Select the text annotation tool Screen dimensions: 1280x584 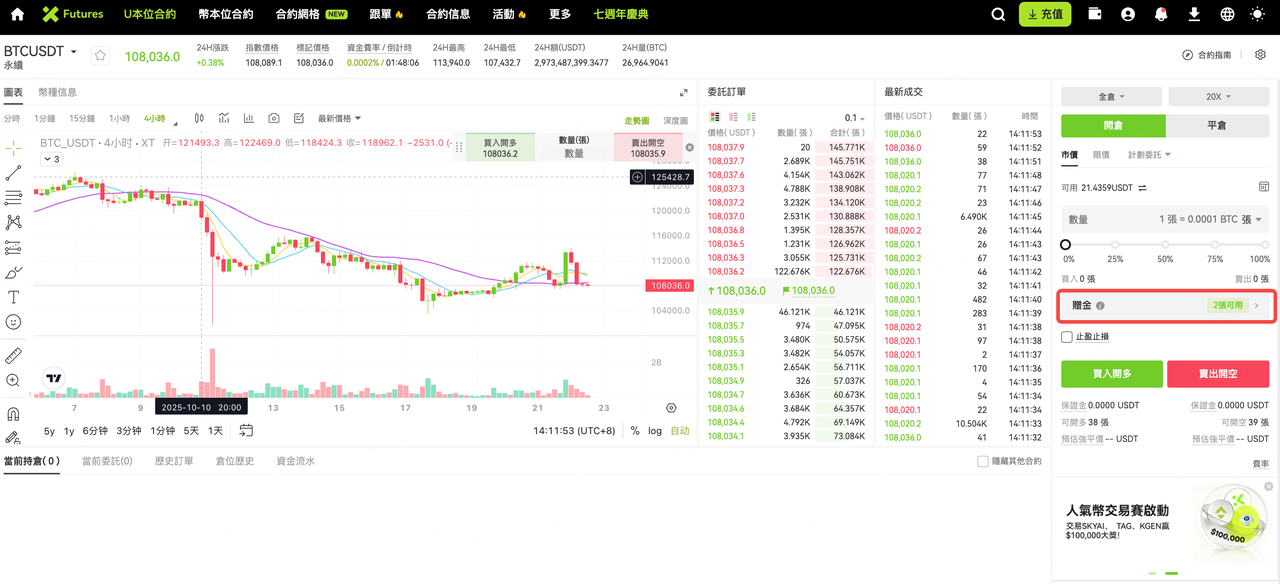click(13, 297)
